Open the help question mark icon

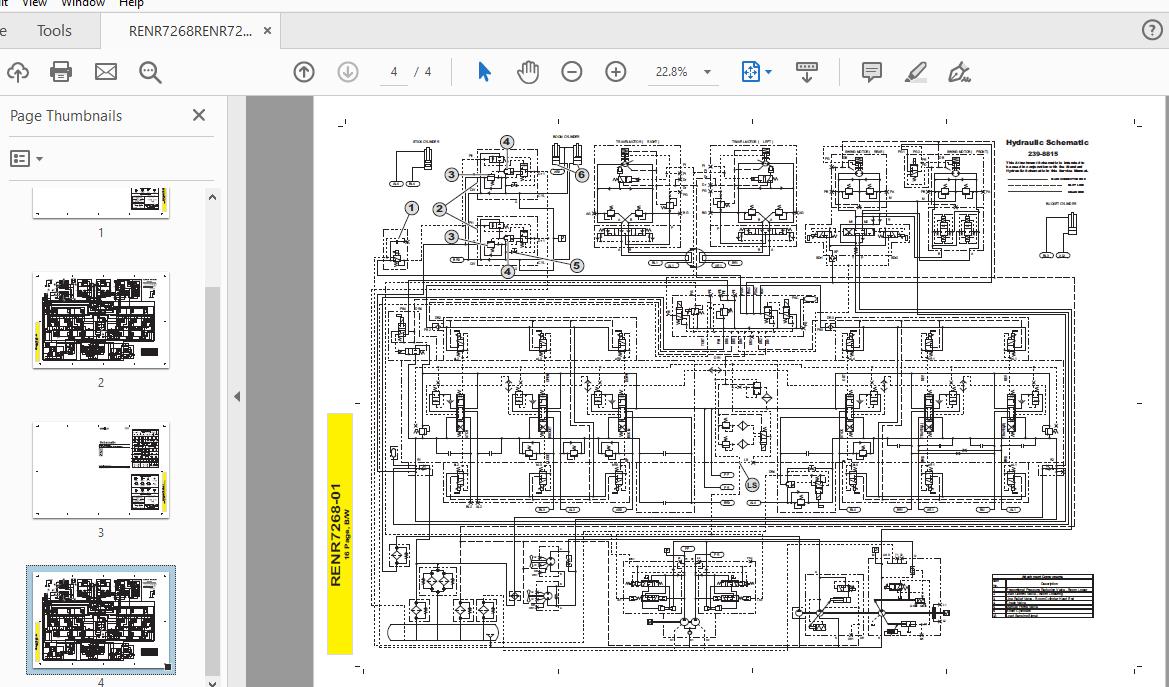pos(1153,30)
